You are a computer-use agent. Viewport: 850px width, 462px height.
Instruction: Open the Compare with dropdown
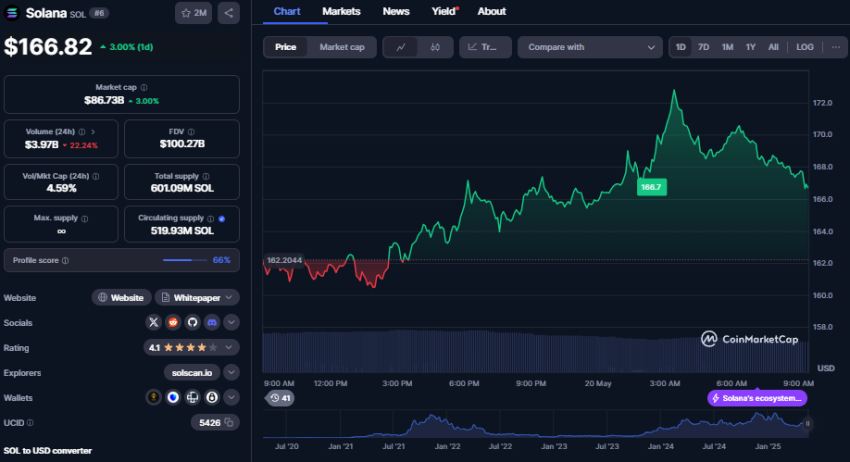point(591,47)
